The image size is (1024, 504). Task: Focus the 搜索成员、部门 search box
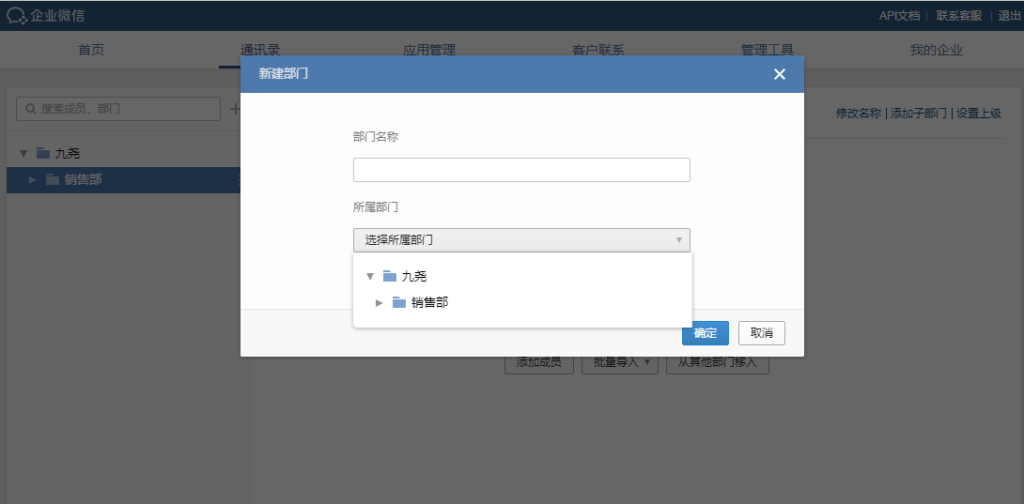tap(118, 109)
